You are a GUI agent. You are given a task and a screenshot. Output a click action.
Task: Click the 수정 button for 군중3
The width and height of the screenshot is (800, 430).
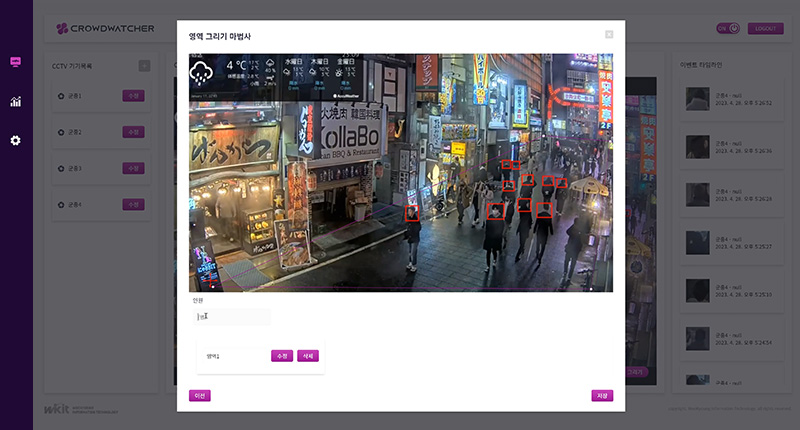point(133,168)
